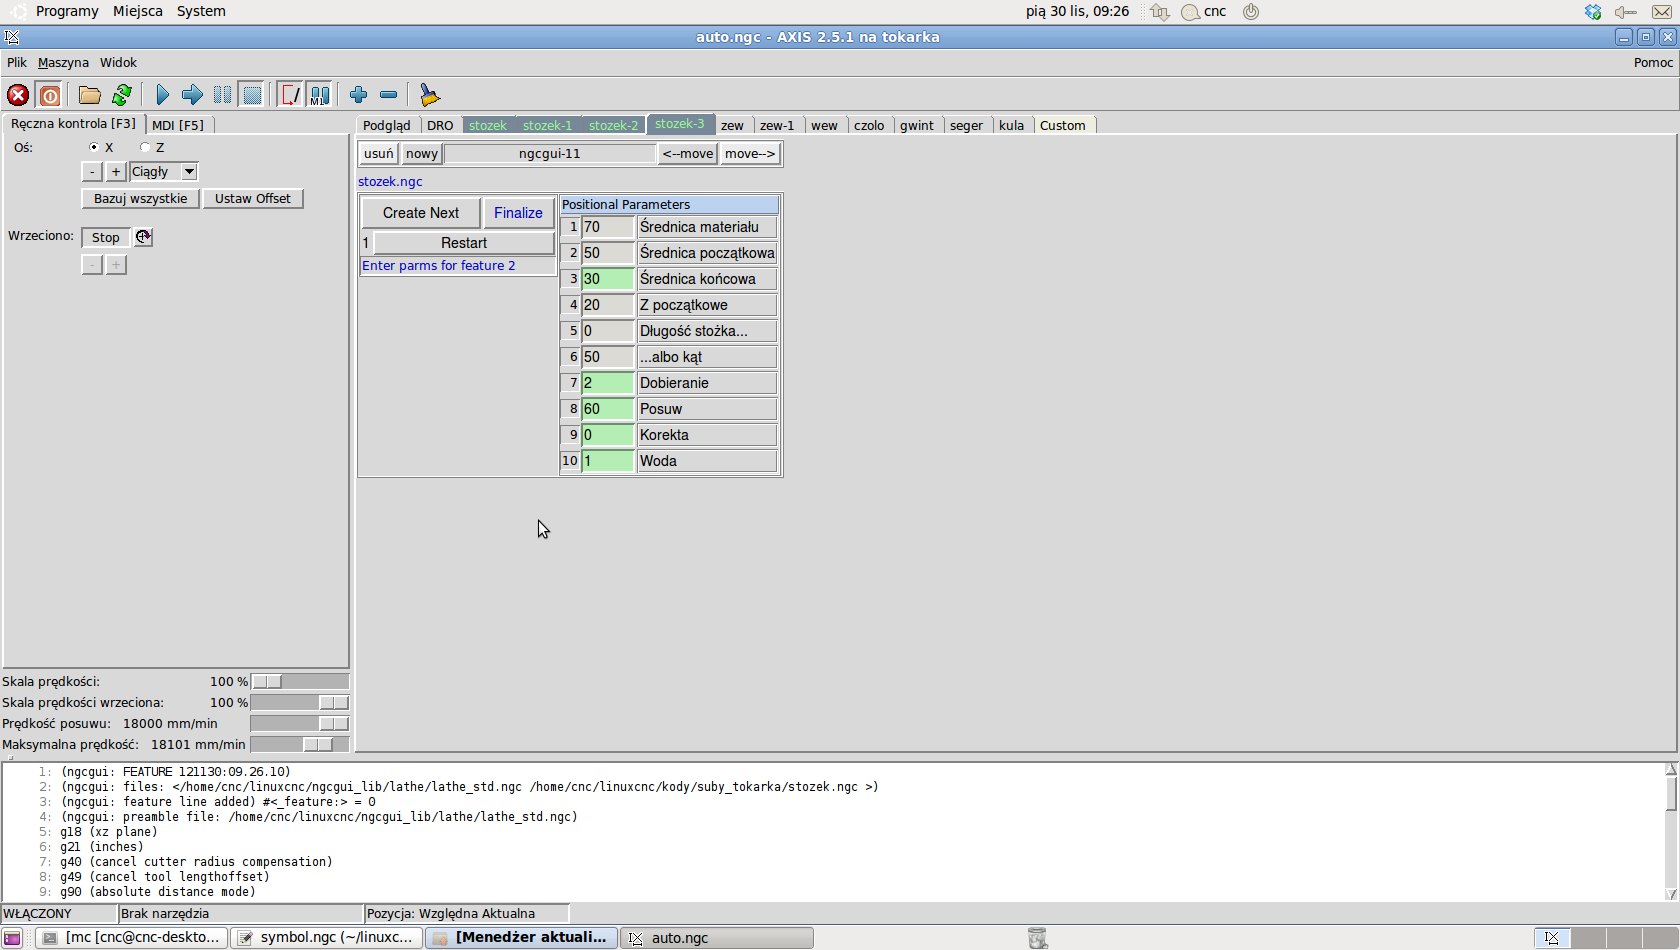Switch to DRO tab

tap(440, 125)
